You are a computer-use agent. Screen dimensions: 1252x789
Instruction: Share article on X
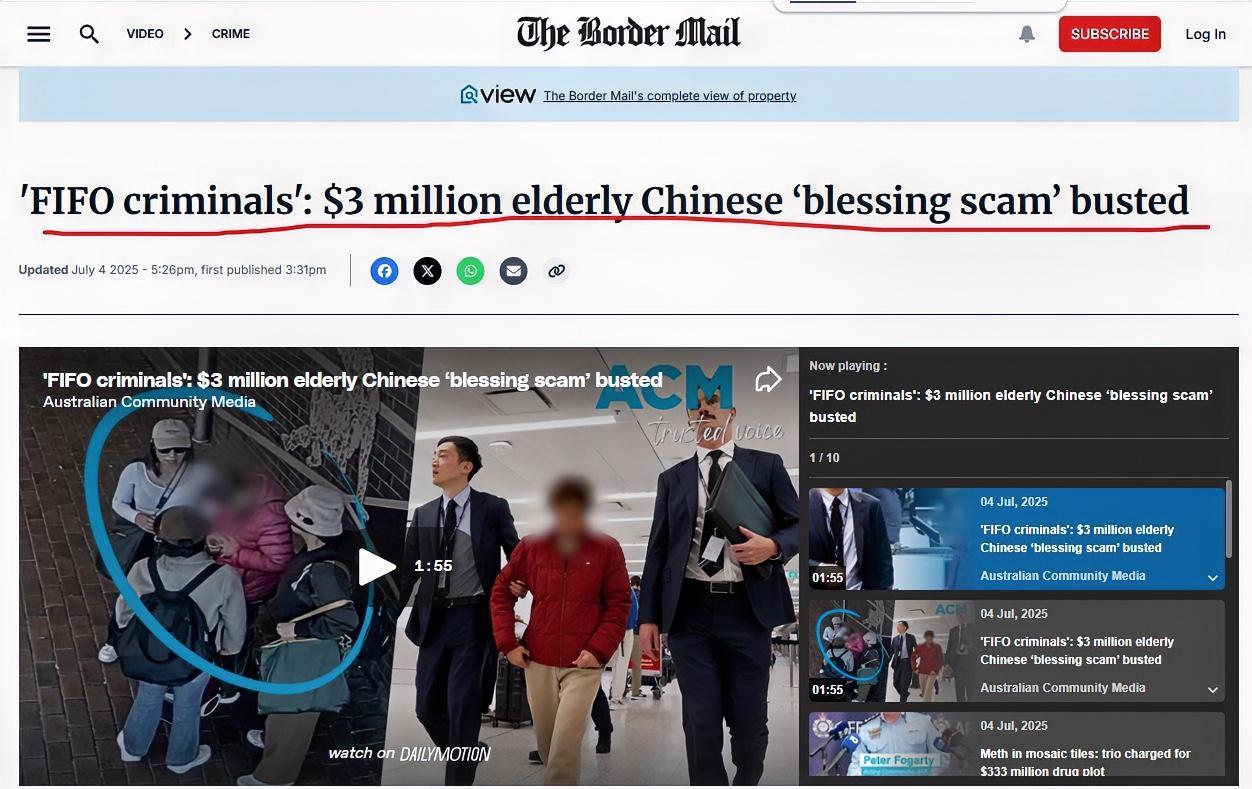pos(427,271)
